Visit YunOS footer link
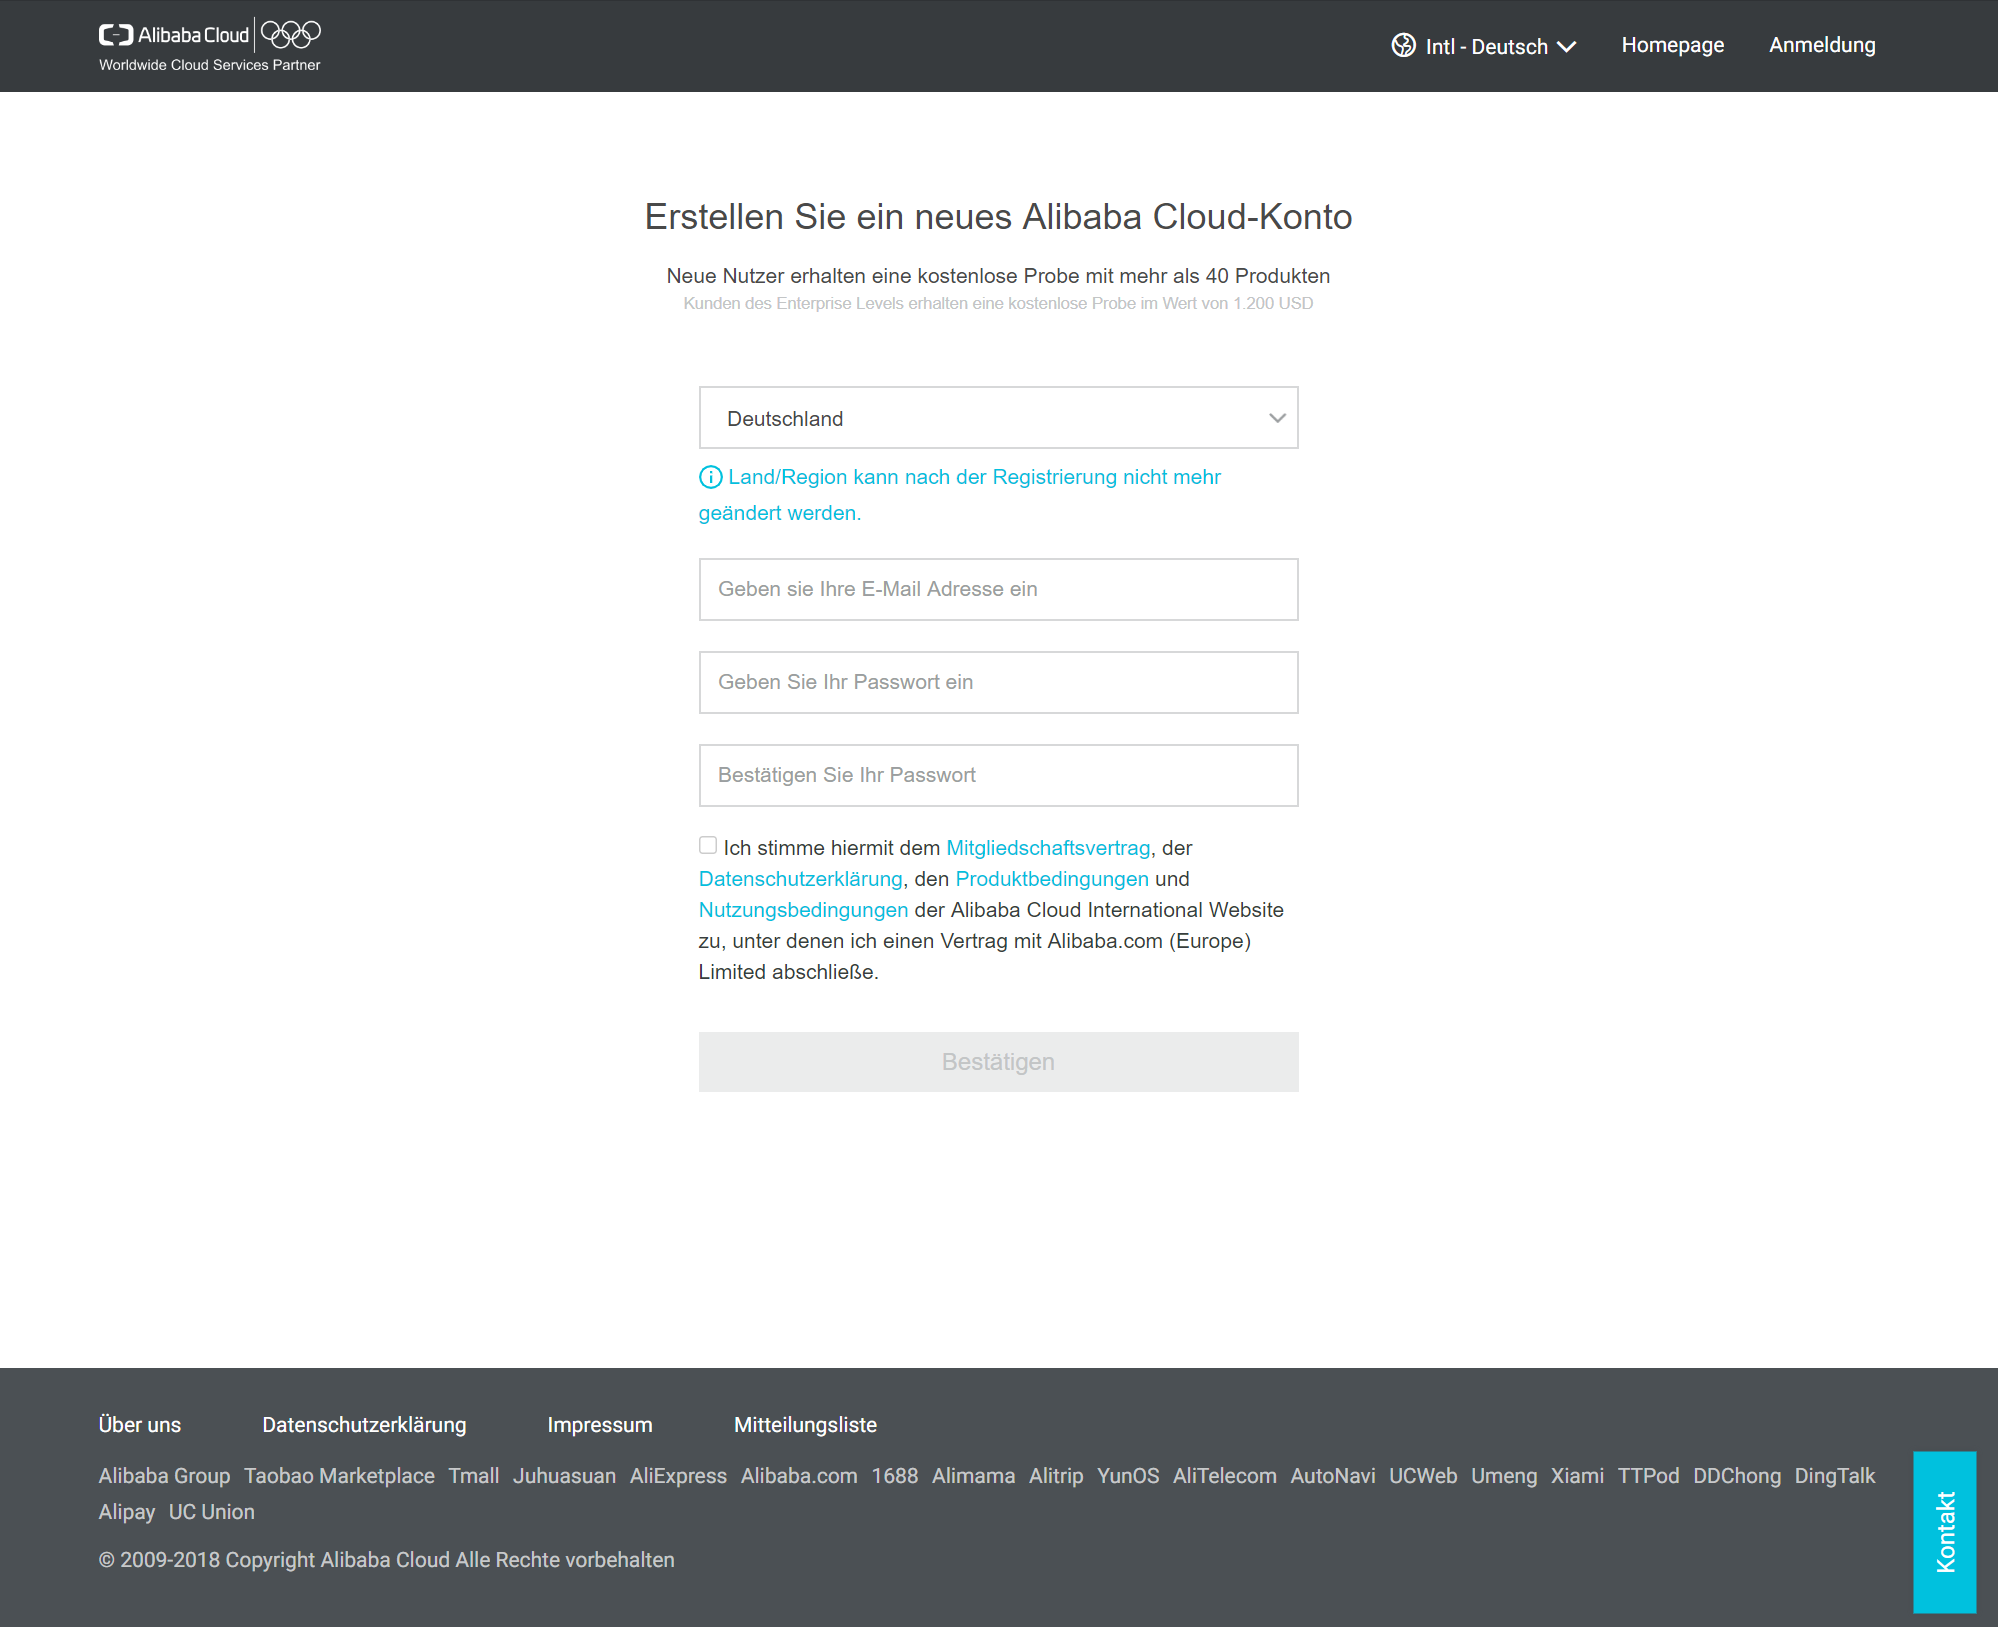Viewport: 1998px width, 1631px height. coord(1128,1476)
